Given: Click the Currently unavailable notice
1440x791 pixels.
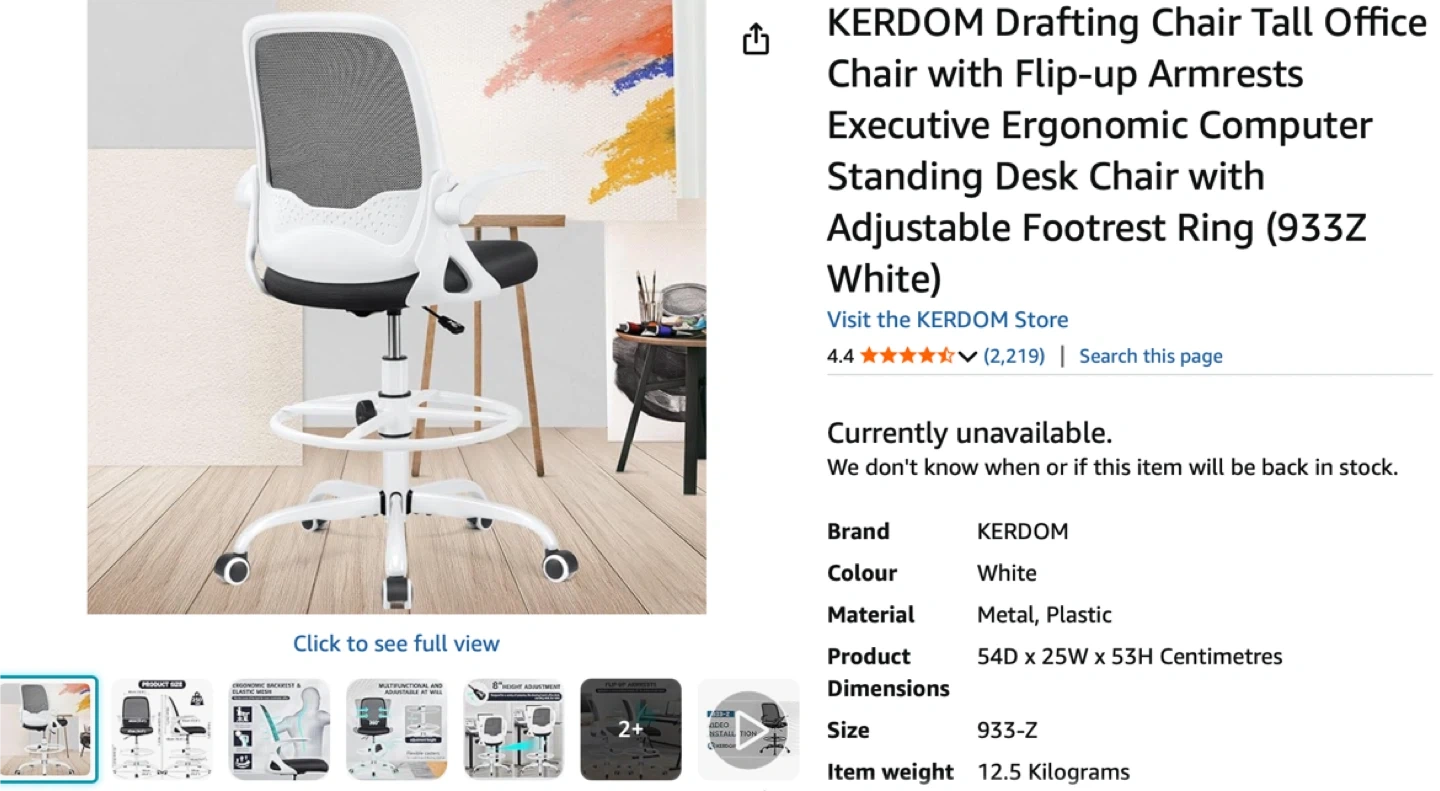Looking at the screenshot, I should (x=969, y=433).
